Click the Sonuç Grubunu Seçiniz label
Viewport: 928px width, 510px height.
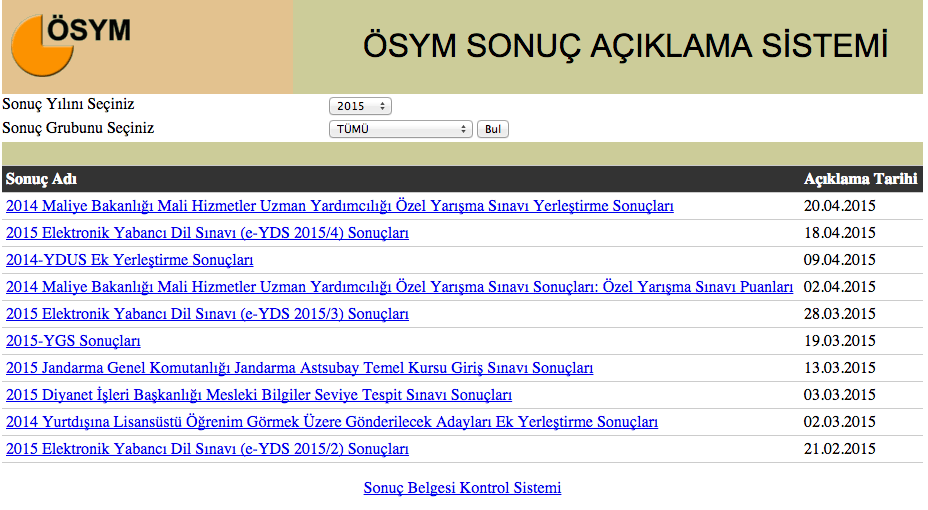tap(78, 128)
